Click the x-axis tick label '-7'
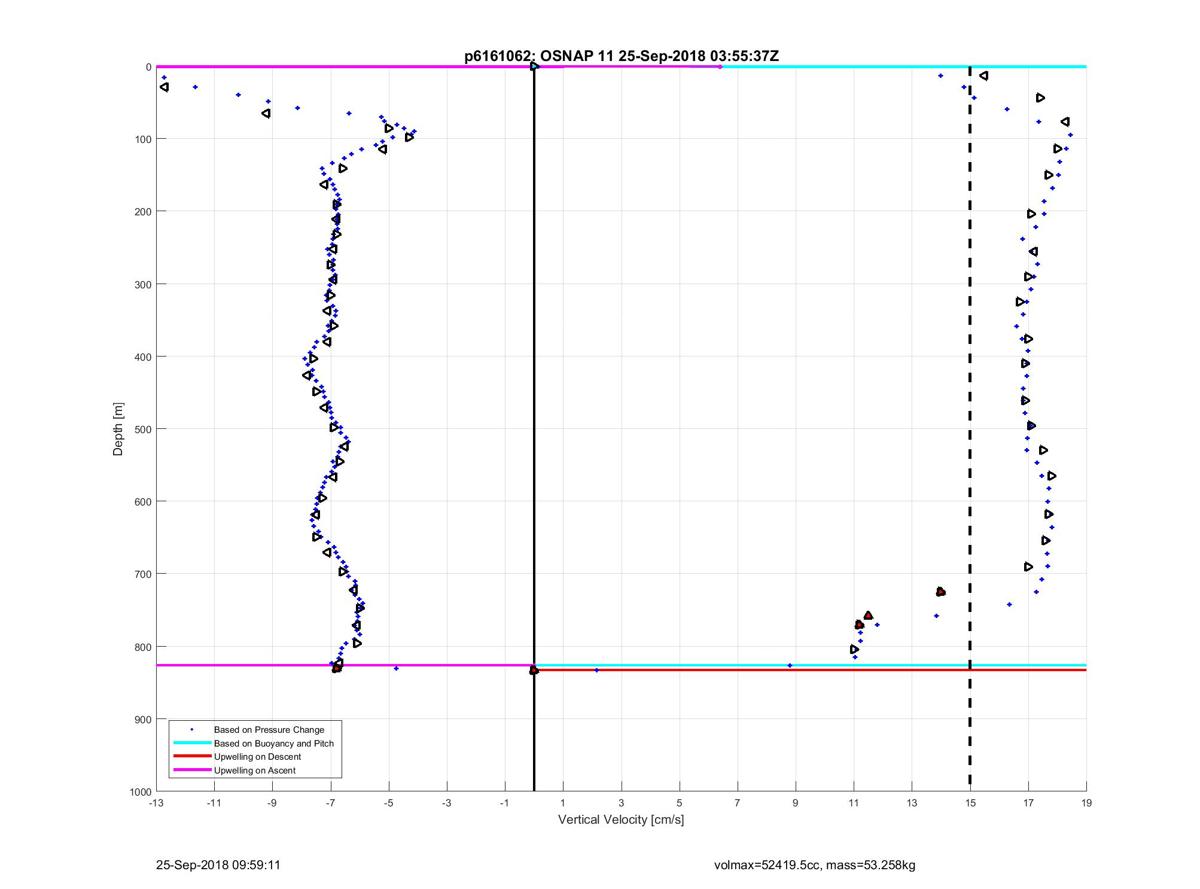Screen dimensions: 1200x889 pyautogui.click(x=330, y=803)
